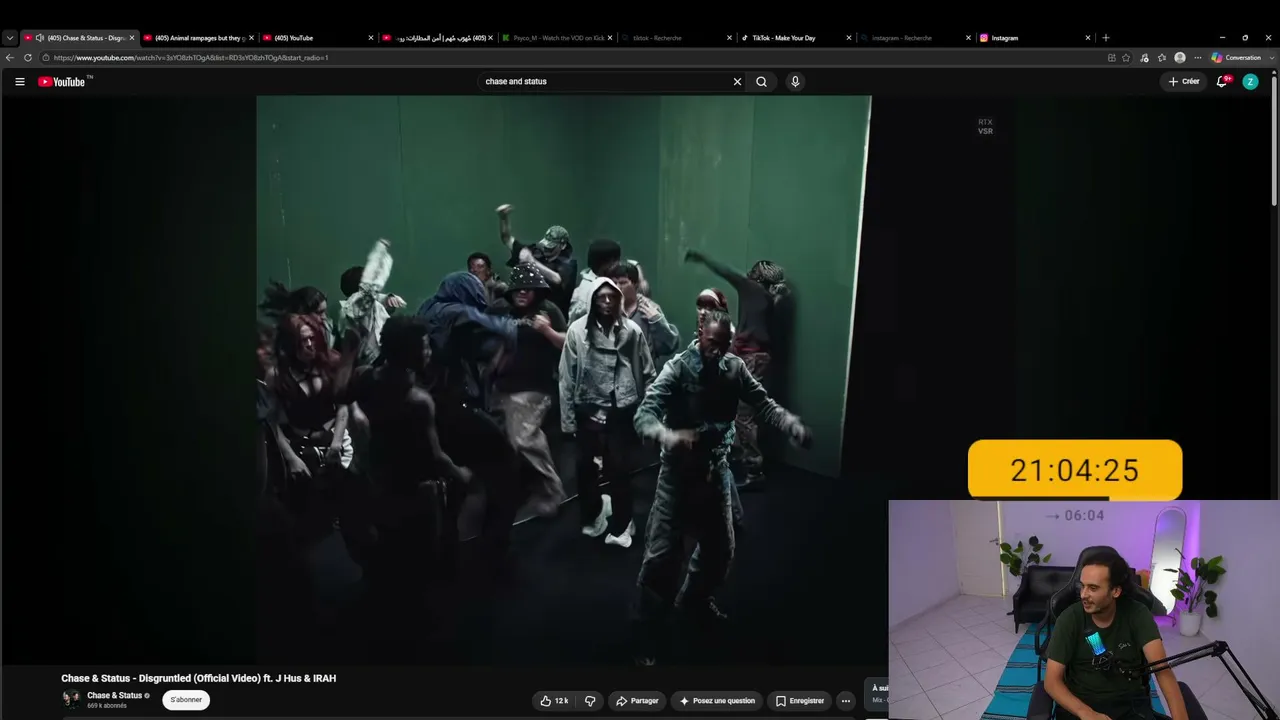
Task: Close the Chase & Status tab
Action: click(x=131, y=38)
